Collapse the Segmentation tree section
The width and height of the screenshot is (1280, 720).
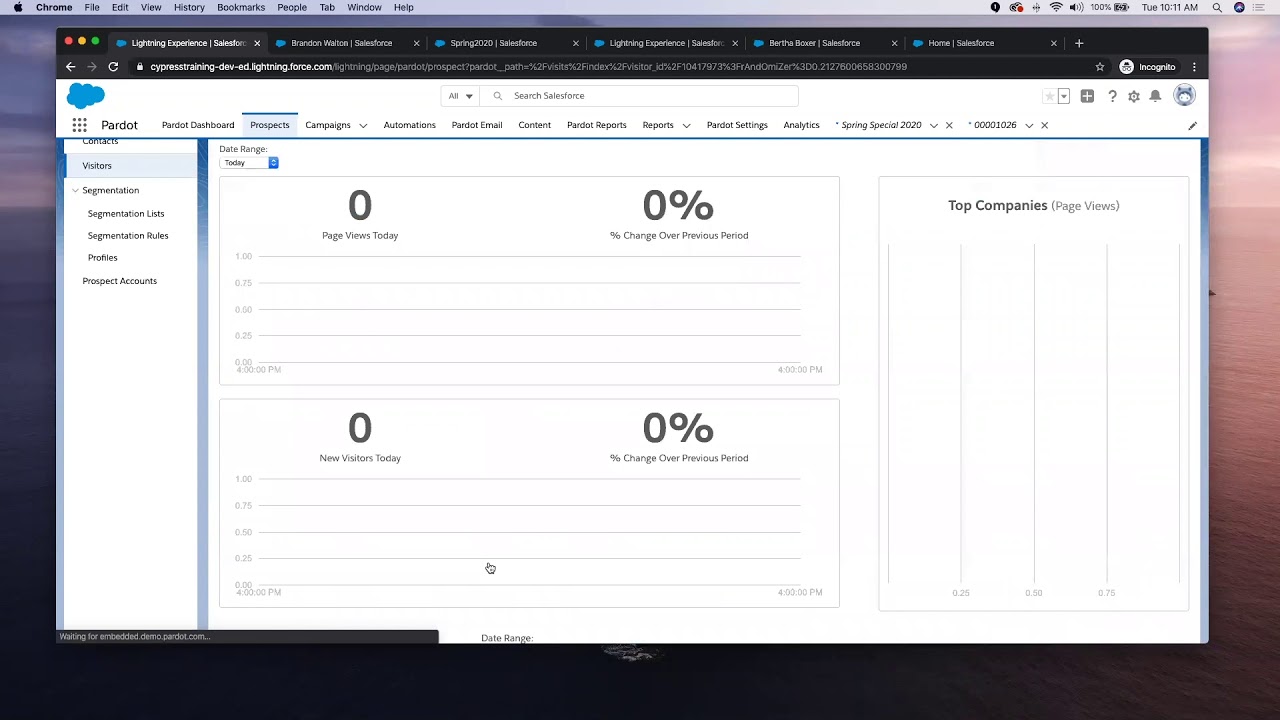(x=75, y=190)
